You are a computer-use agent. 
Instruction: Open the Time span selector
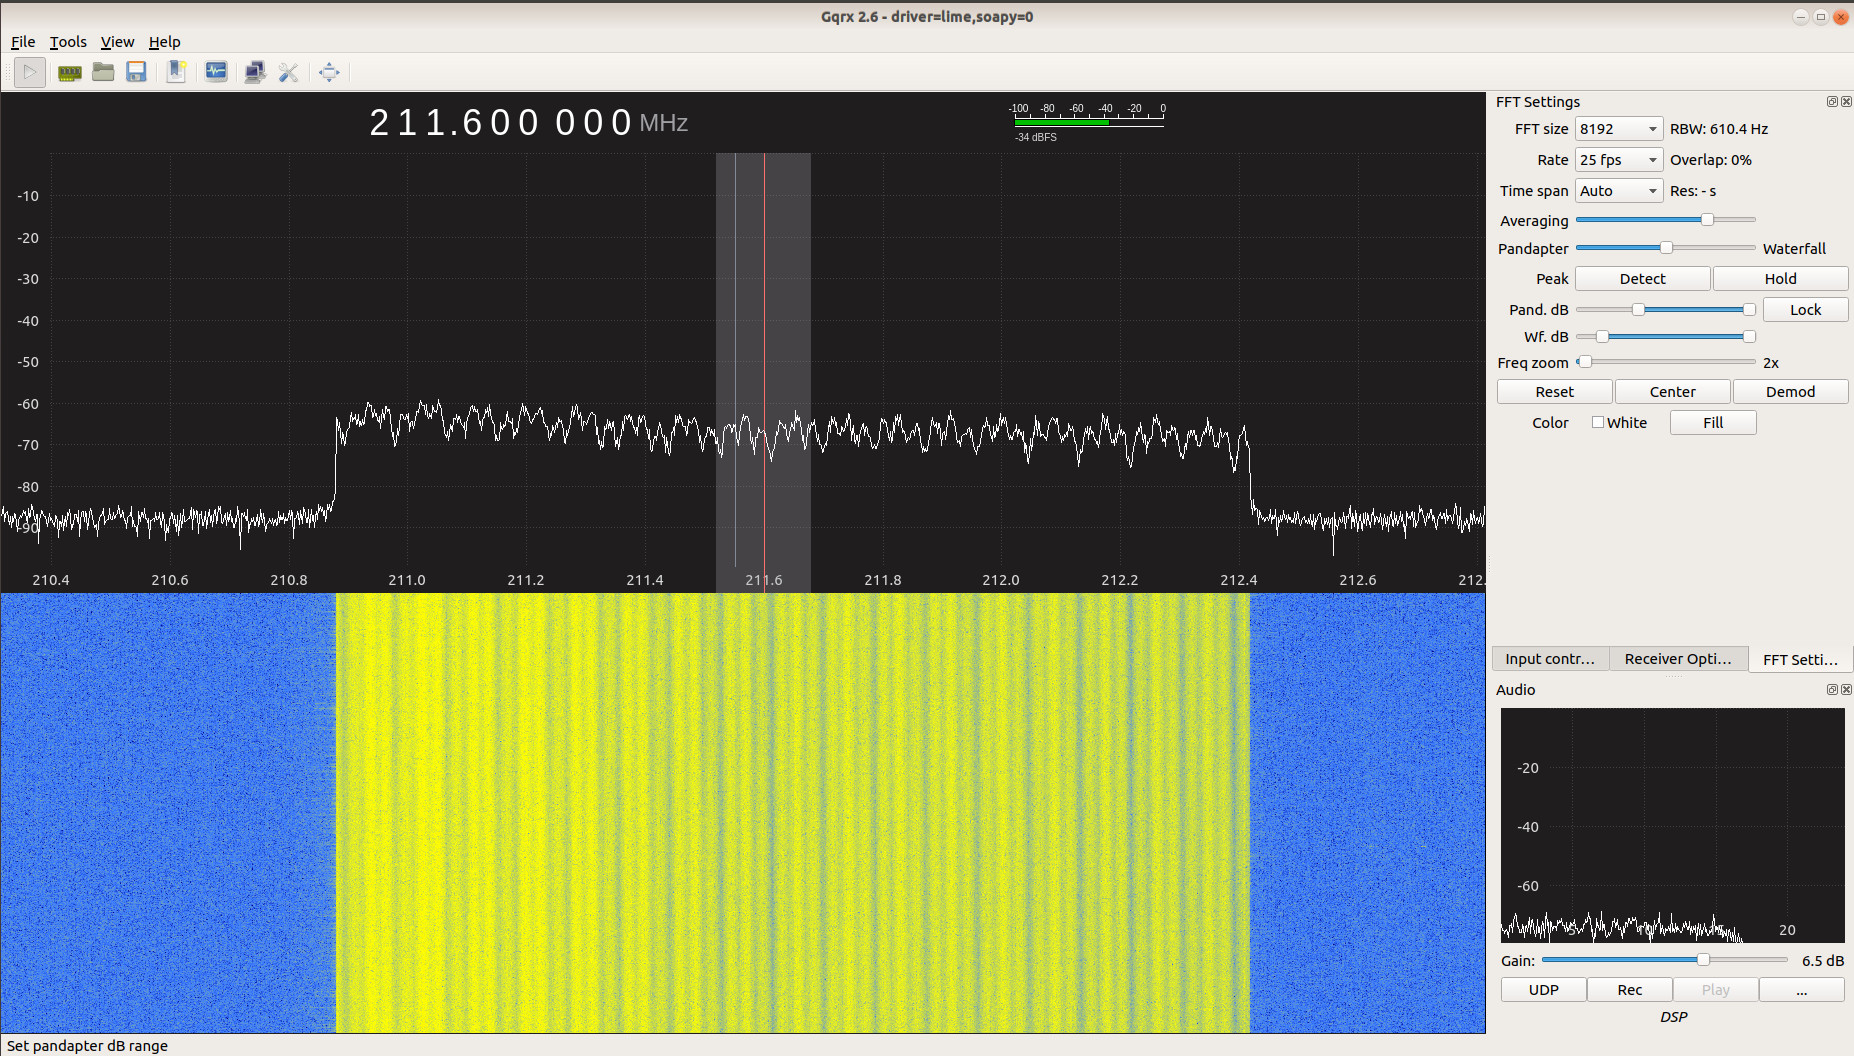(x=1618, y=190)
